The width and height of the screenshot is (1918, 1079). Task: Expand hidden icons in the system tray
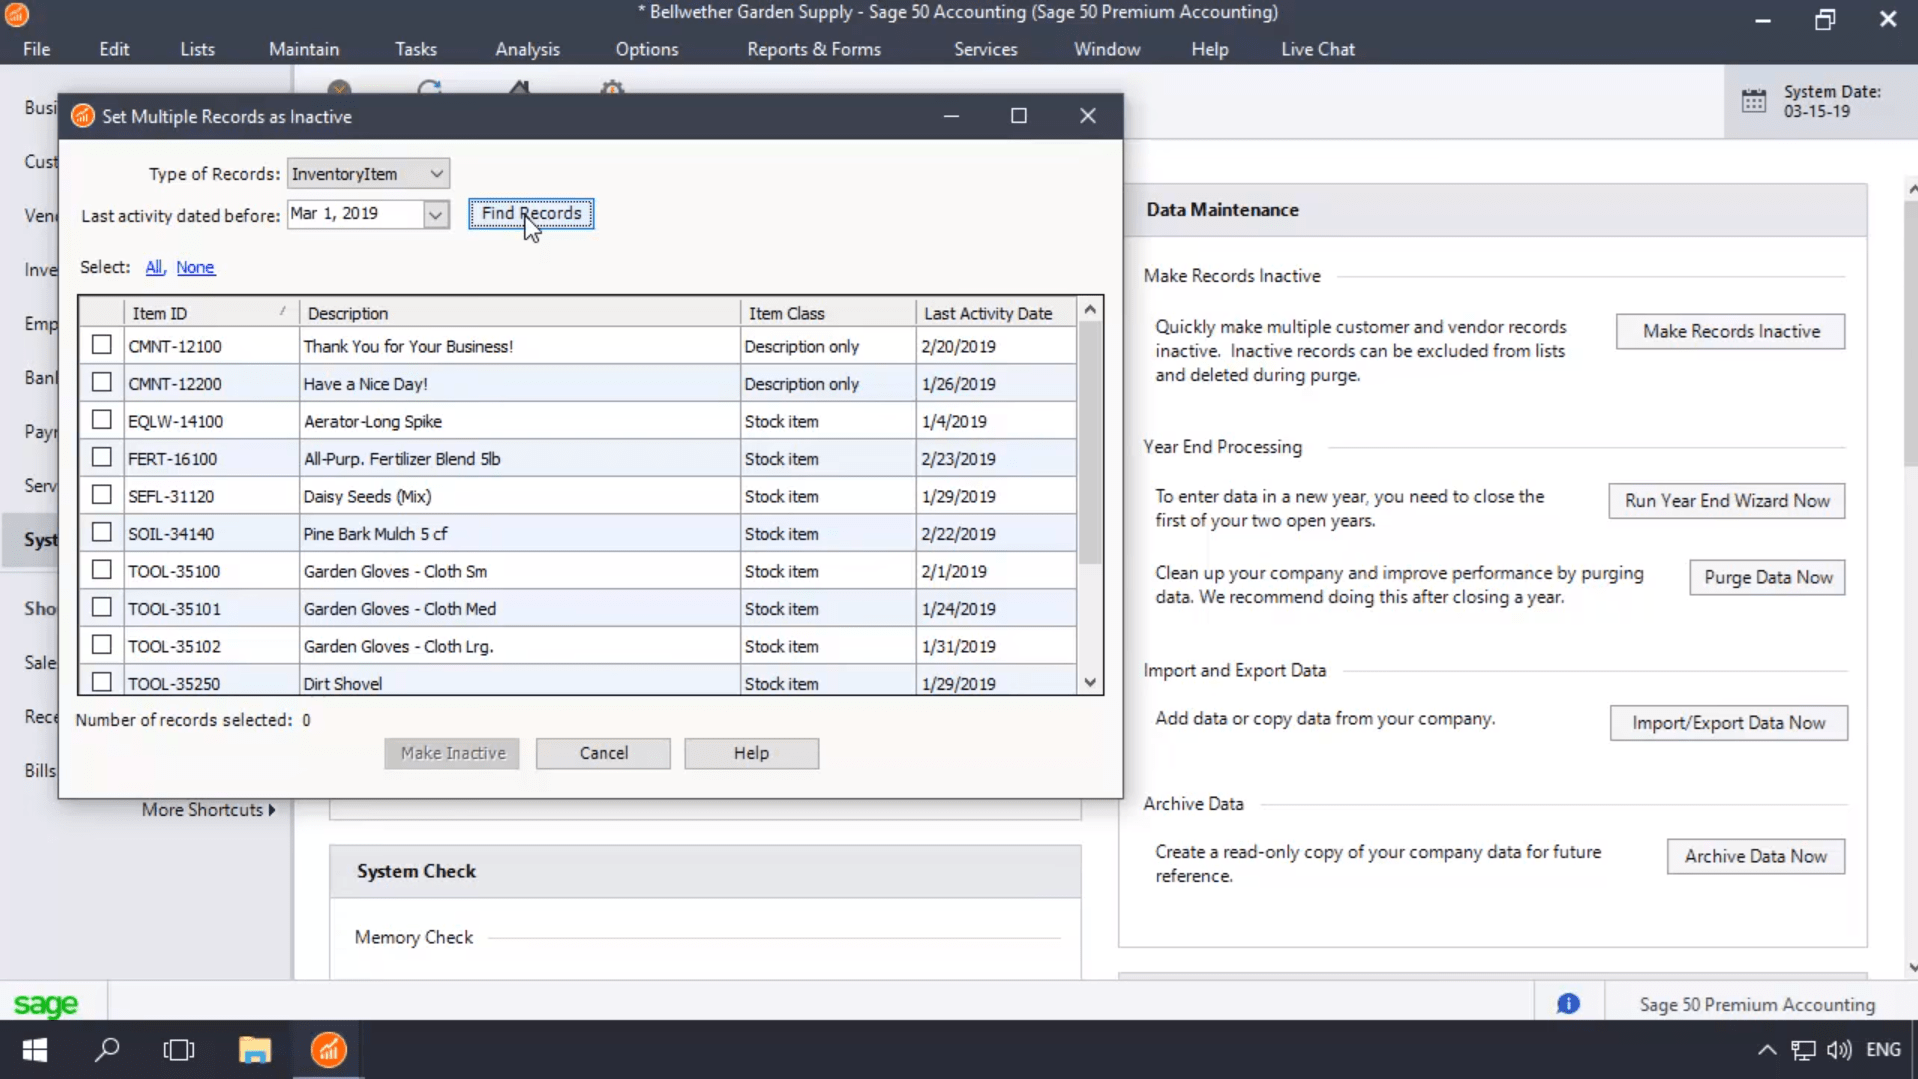pos(1765,1049)
